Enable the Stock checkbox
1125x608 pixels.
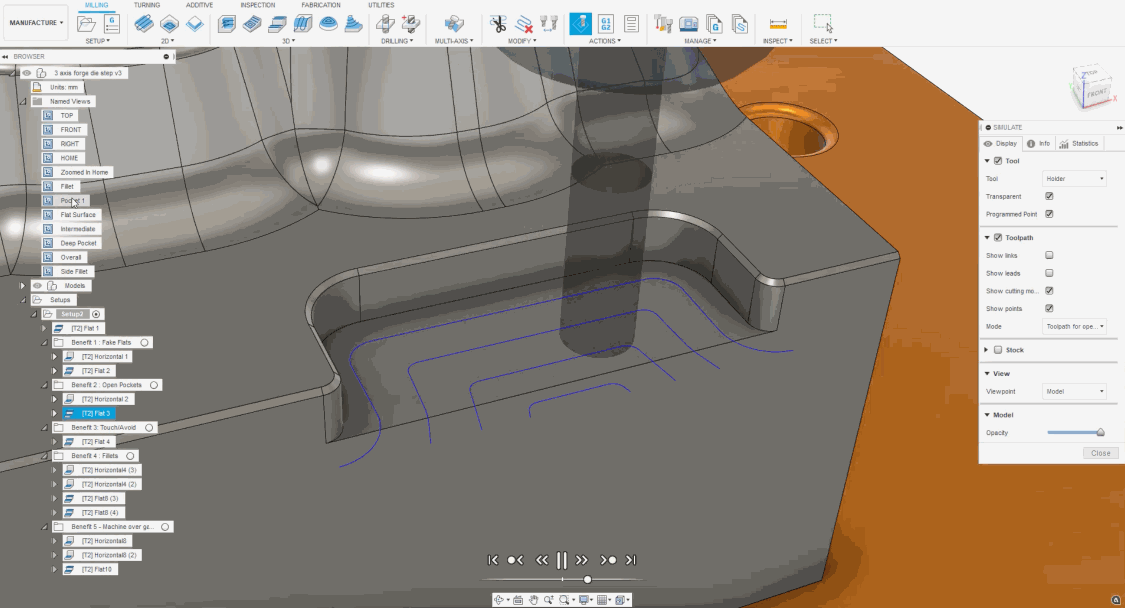pyautogui.click(x=997, y=350)
